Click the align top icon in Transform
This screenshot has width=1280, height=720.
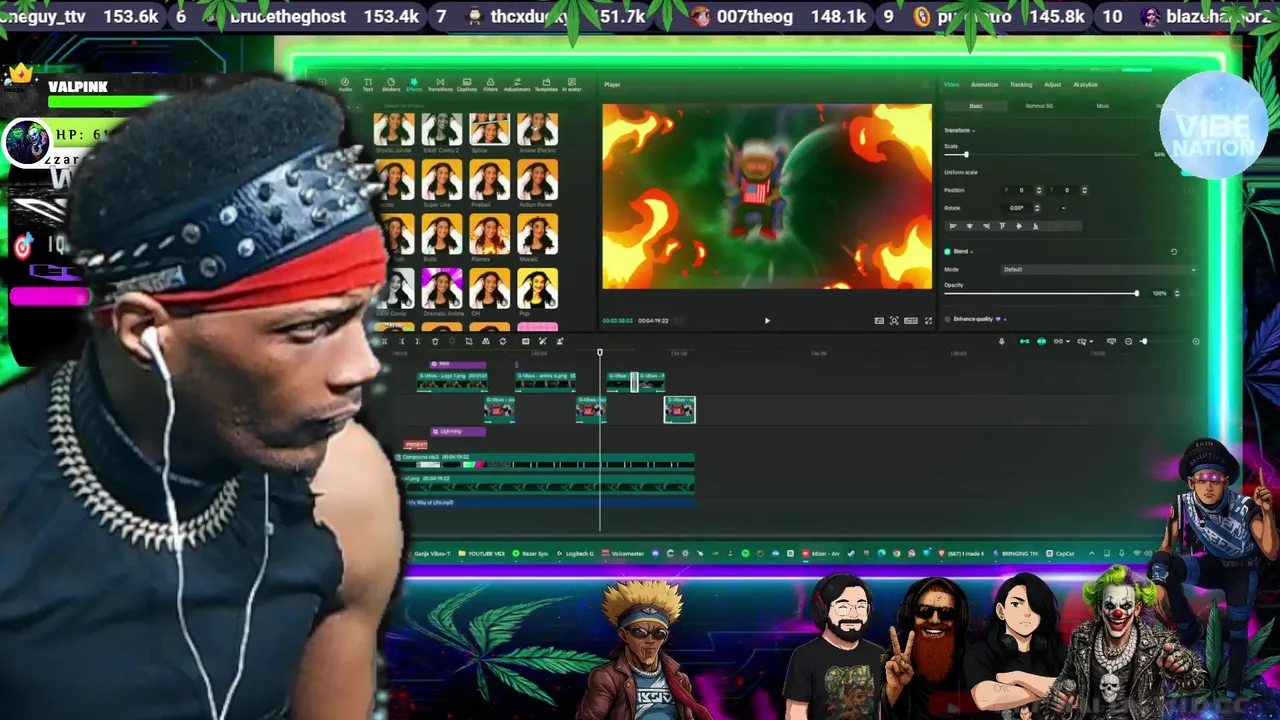point(1002,226)
